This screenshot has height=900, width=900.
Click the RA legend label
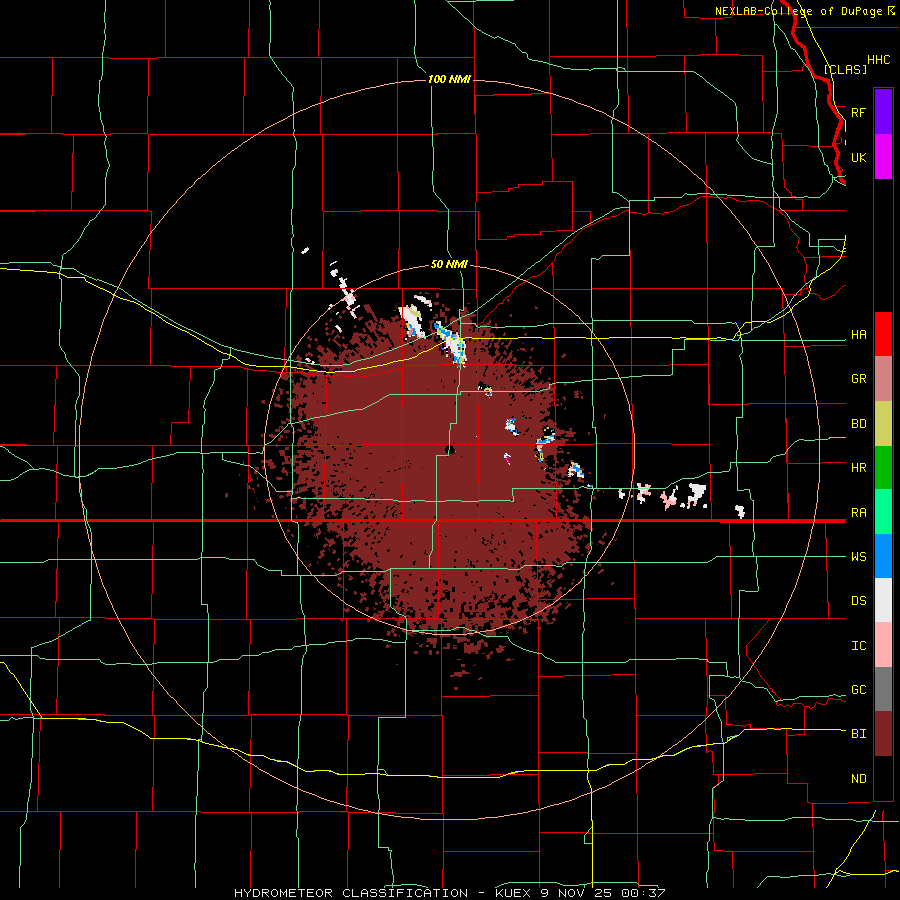coord(858,513)
